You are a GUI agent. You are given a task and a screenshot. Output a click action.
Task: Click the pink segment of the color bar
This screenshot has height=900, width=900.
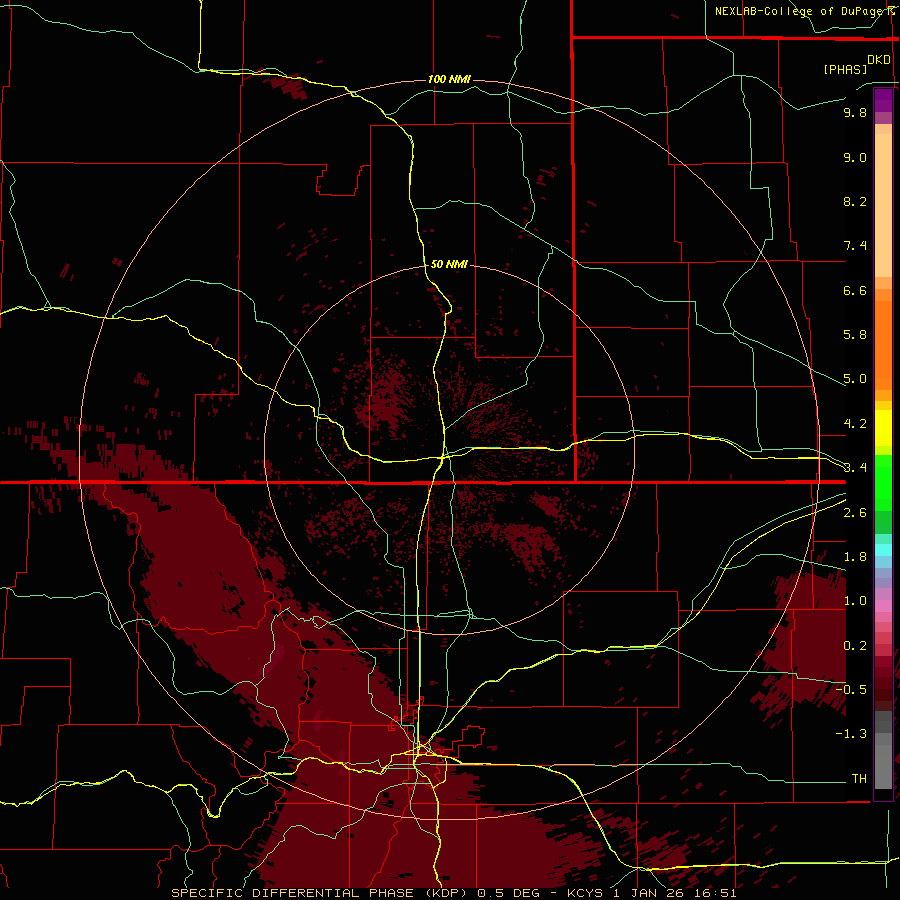tap(883, 606)
